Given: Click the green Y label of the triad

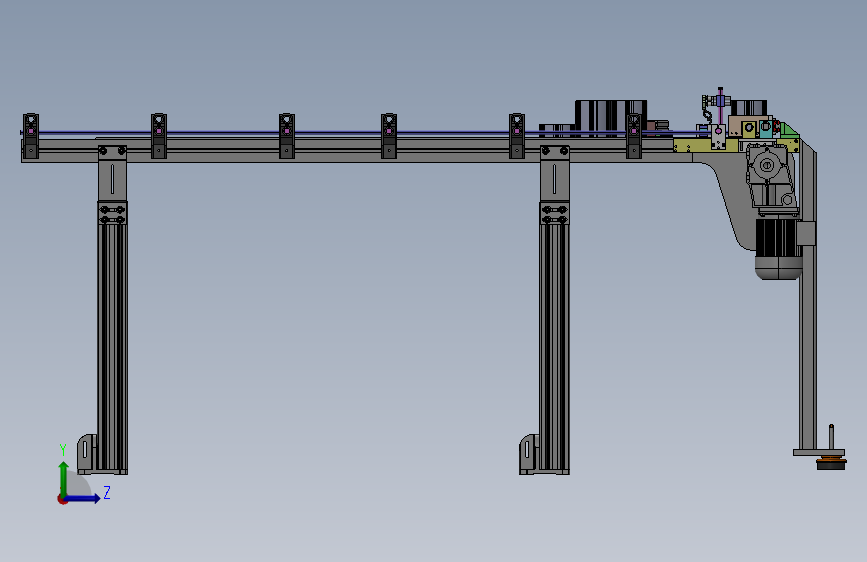Looking at the screenshot, I should coord(63,450).
